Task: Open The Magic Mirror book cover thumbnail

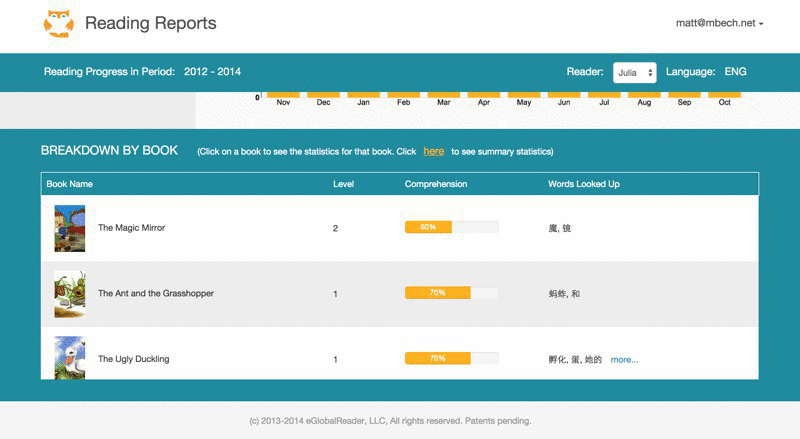Action: click(69, 228)
